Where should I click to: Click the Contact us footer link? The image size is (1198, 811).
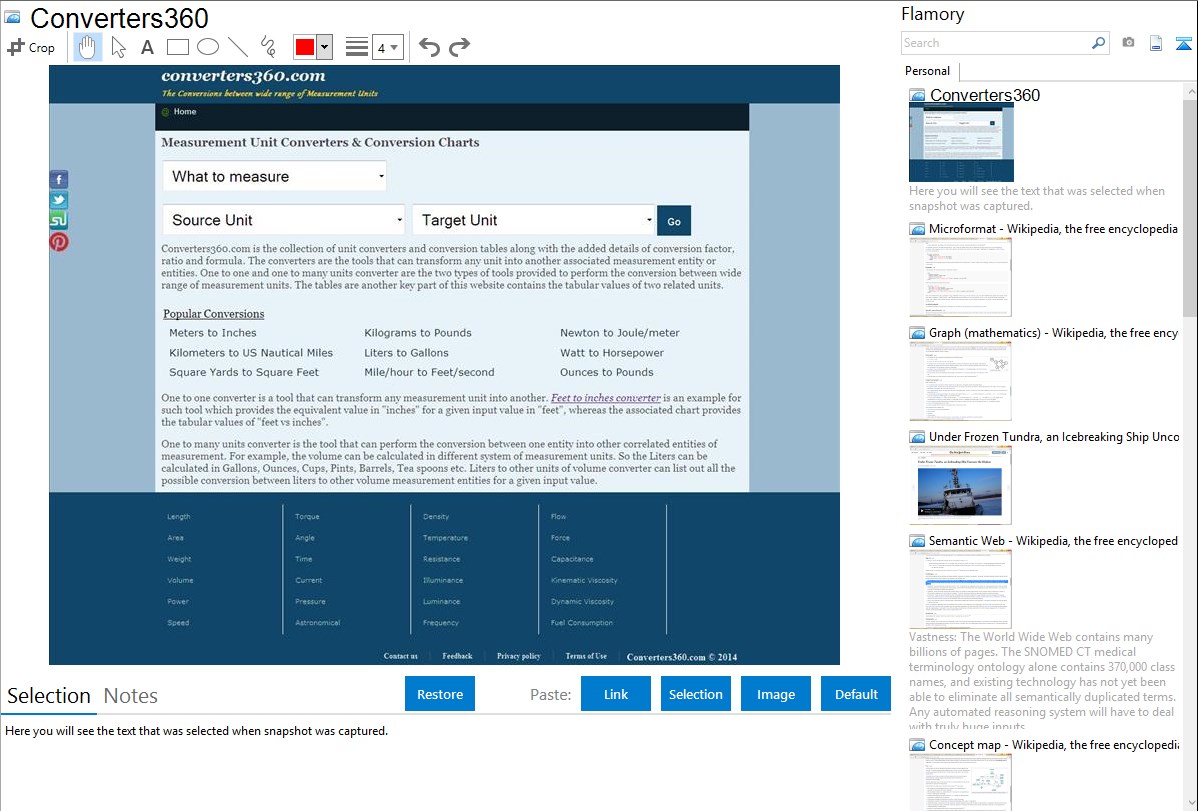pos(400,656)
